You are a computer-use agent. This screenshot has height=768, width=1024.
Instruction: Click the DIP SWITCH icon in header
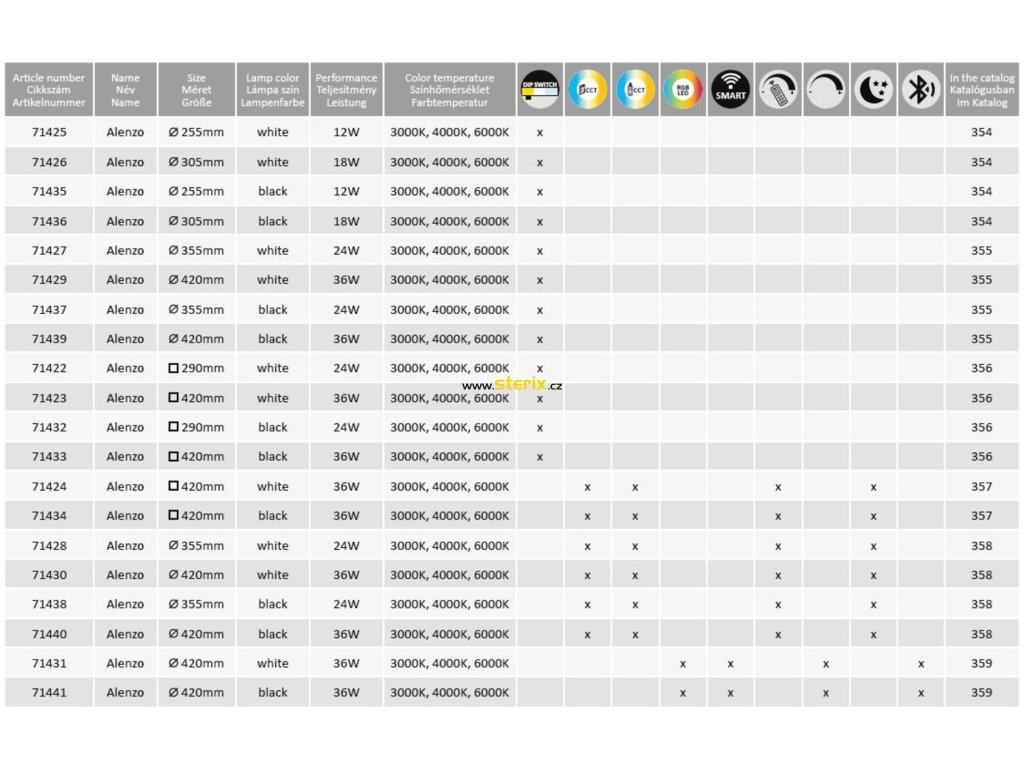[540, 90]
